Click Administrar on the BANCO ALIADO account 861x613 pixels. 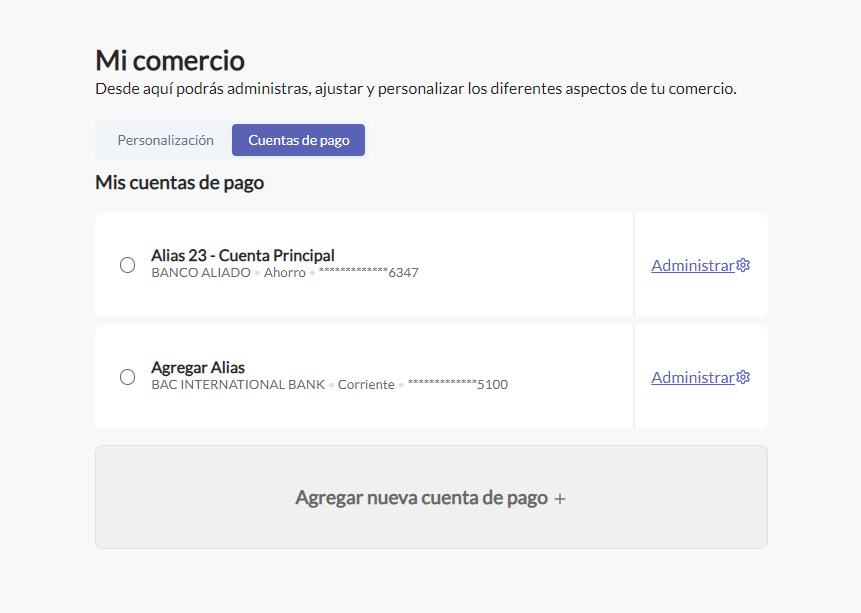coord(692,265)
